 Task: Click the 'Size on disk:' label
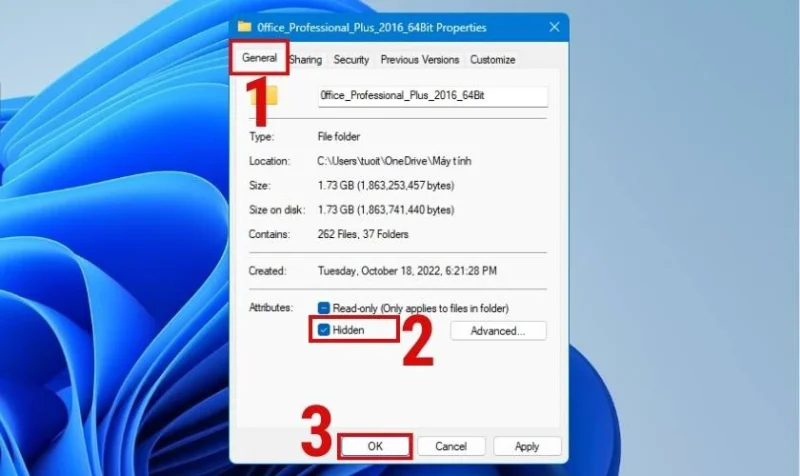pyautogui.click(x=277, y=210)
